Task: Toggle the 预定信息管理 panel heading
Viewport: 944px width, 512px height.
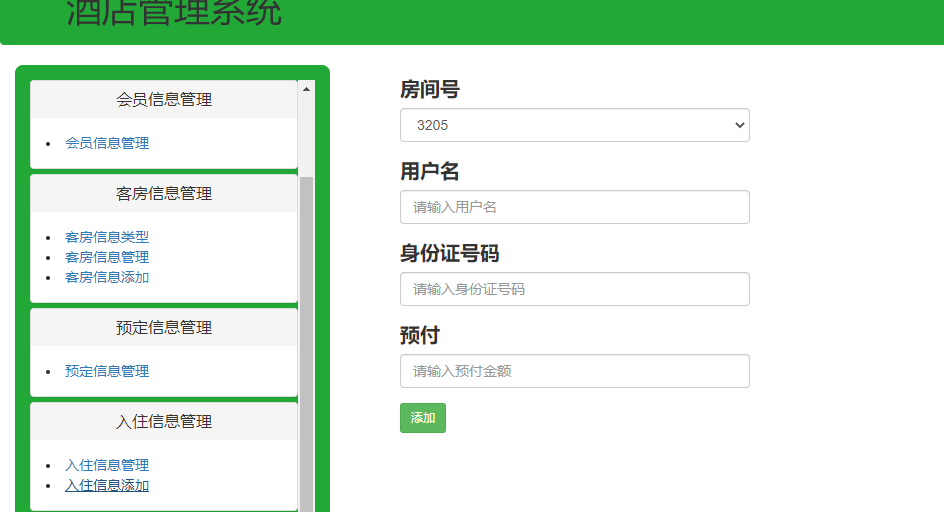Action: tap(164, 328)
